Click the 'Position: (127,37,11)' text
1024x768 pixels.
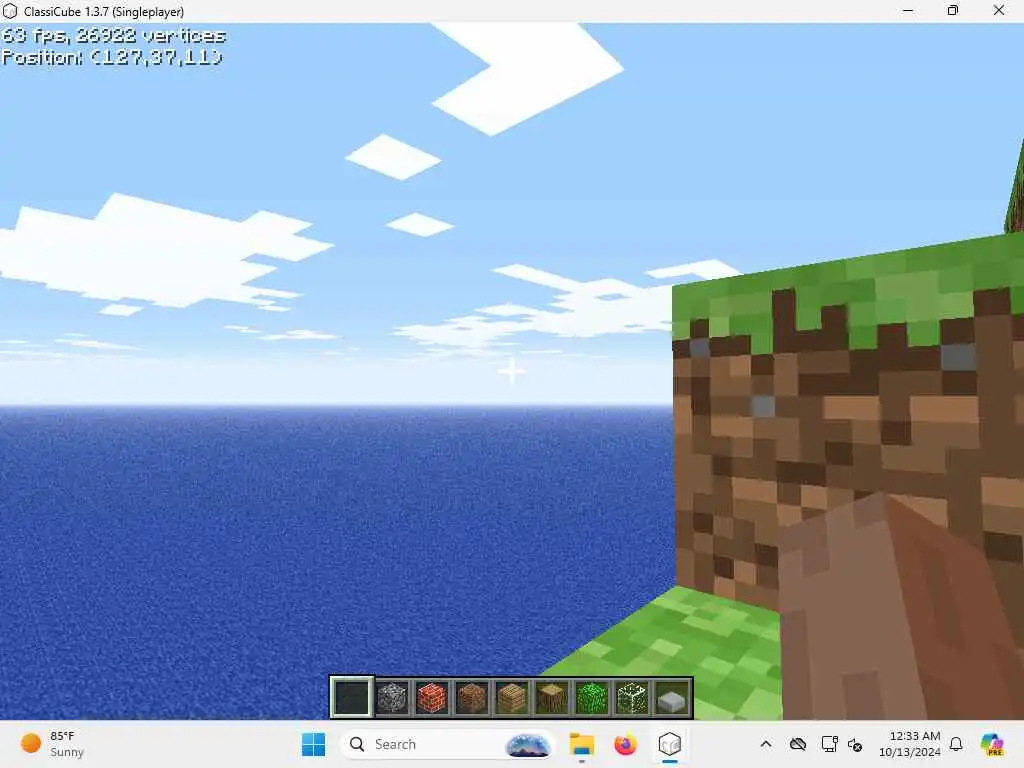pyautogui.click(x=112, y=57)
